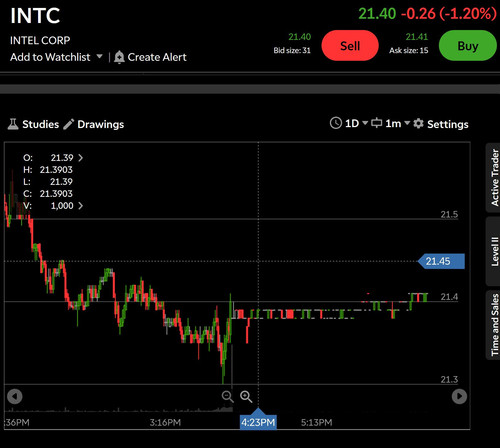Click the Create Alert link

pos(157,57)
